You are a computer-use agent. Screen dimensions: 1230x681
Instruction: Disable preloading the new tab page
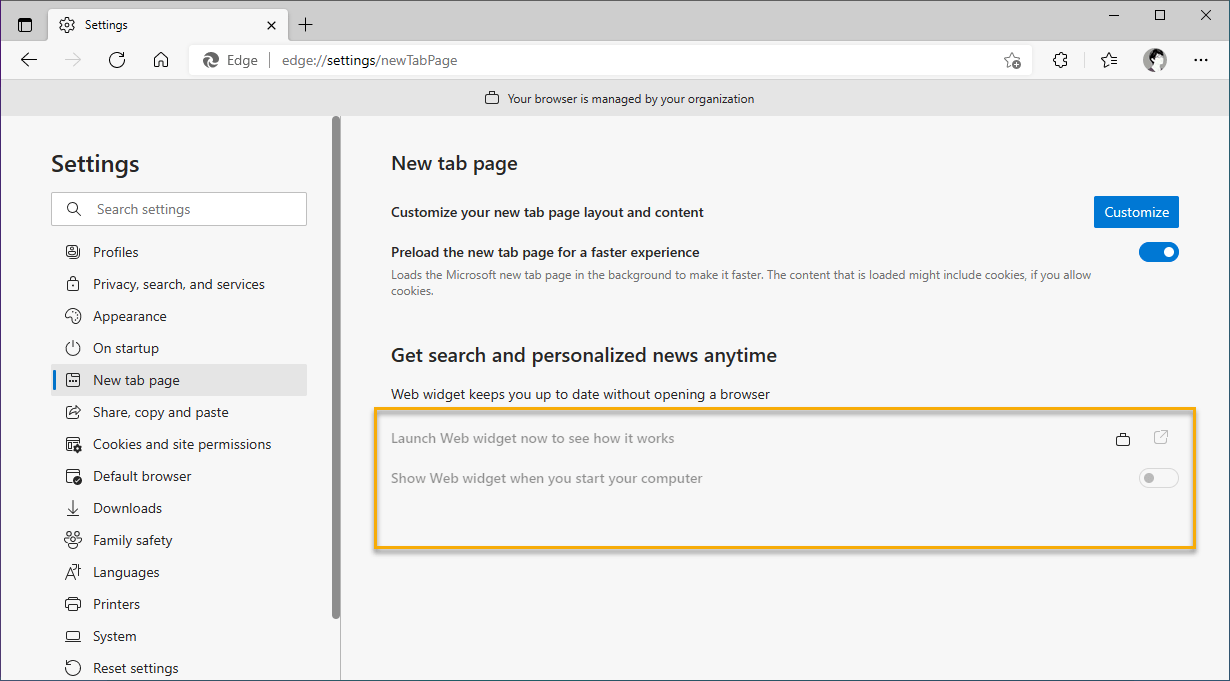pyautogui.click(x=1158, y=251)
